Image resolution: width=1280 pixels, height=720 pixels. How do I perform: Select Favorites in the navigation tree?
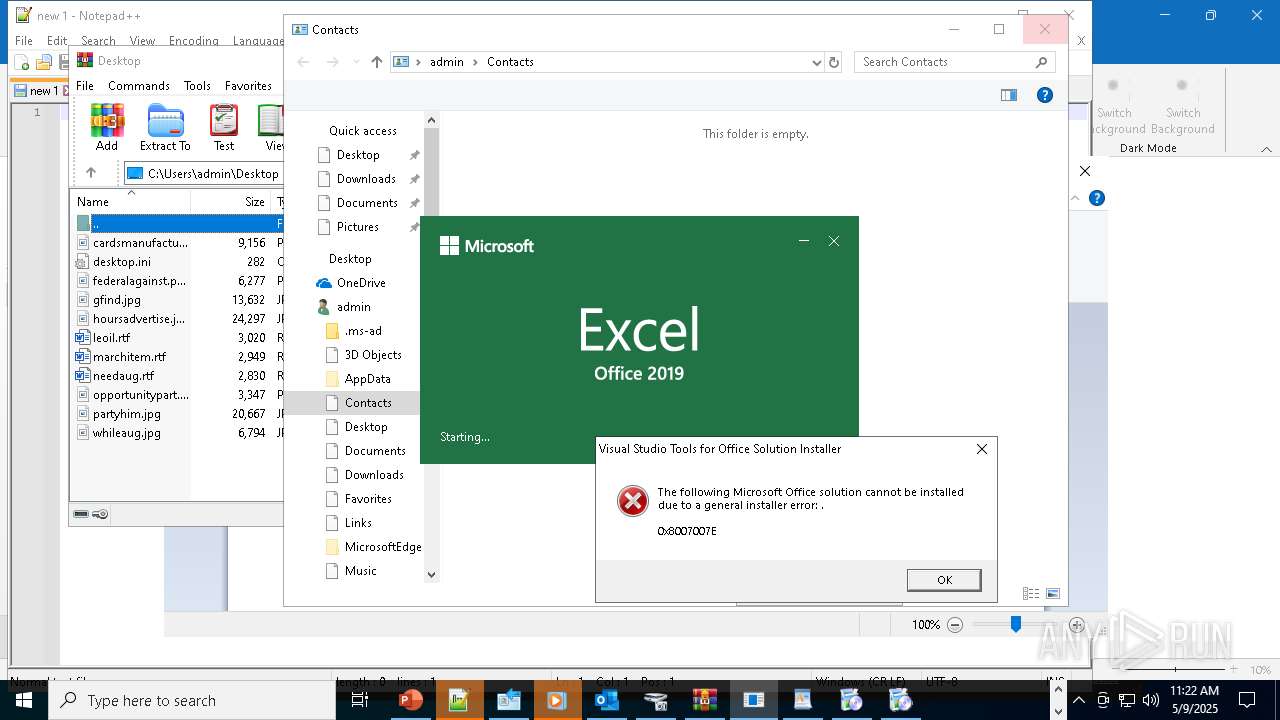[367, 499]
